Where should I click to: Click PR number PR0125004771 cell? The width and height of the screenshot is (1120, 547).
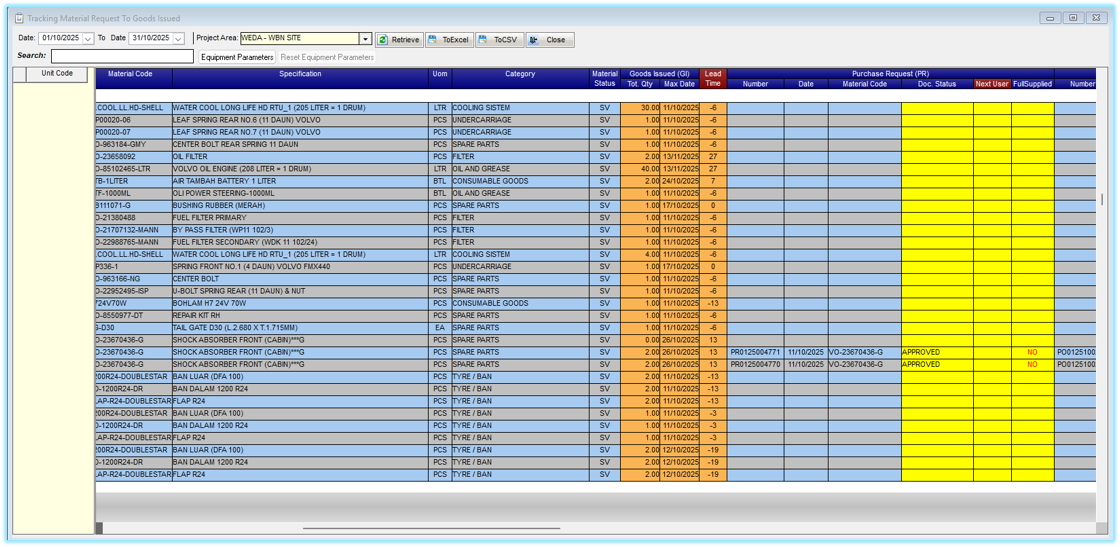(x=755, y=352)
